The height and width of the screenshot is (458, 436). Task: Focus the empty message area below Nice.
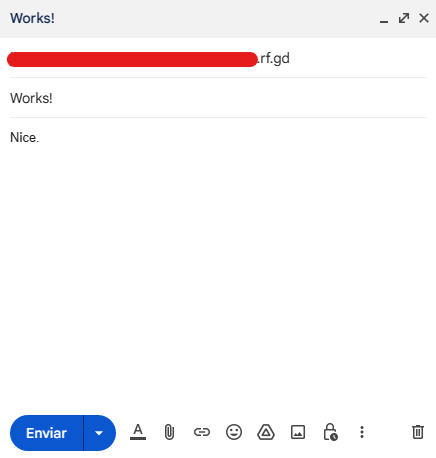pyautogui.click(x=218, y=273)
